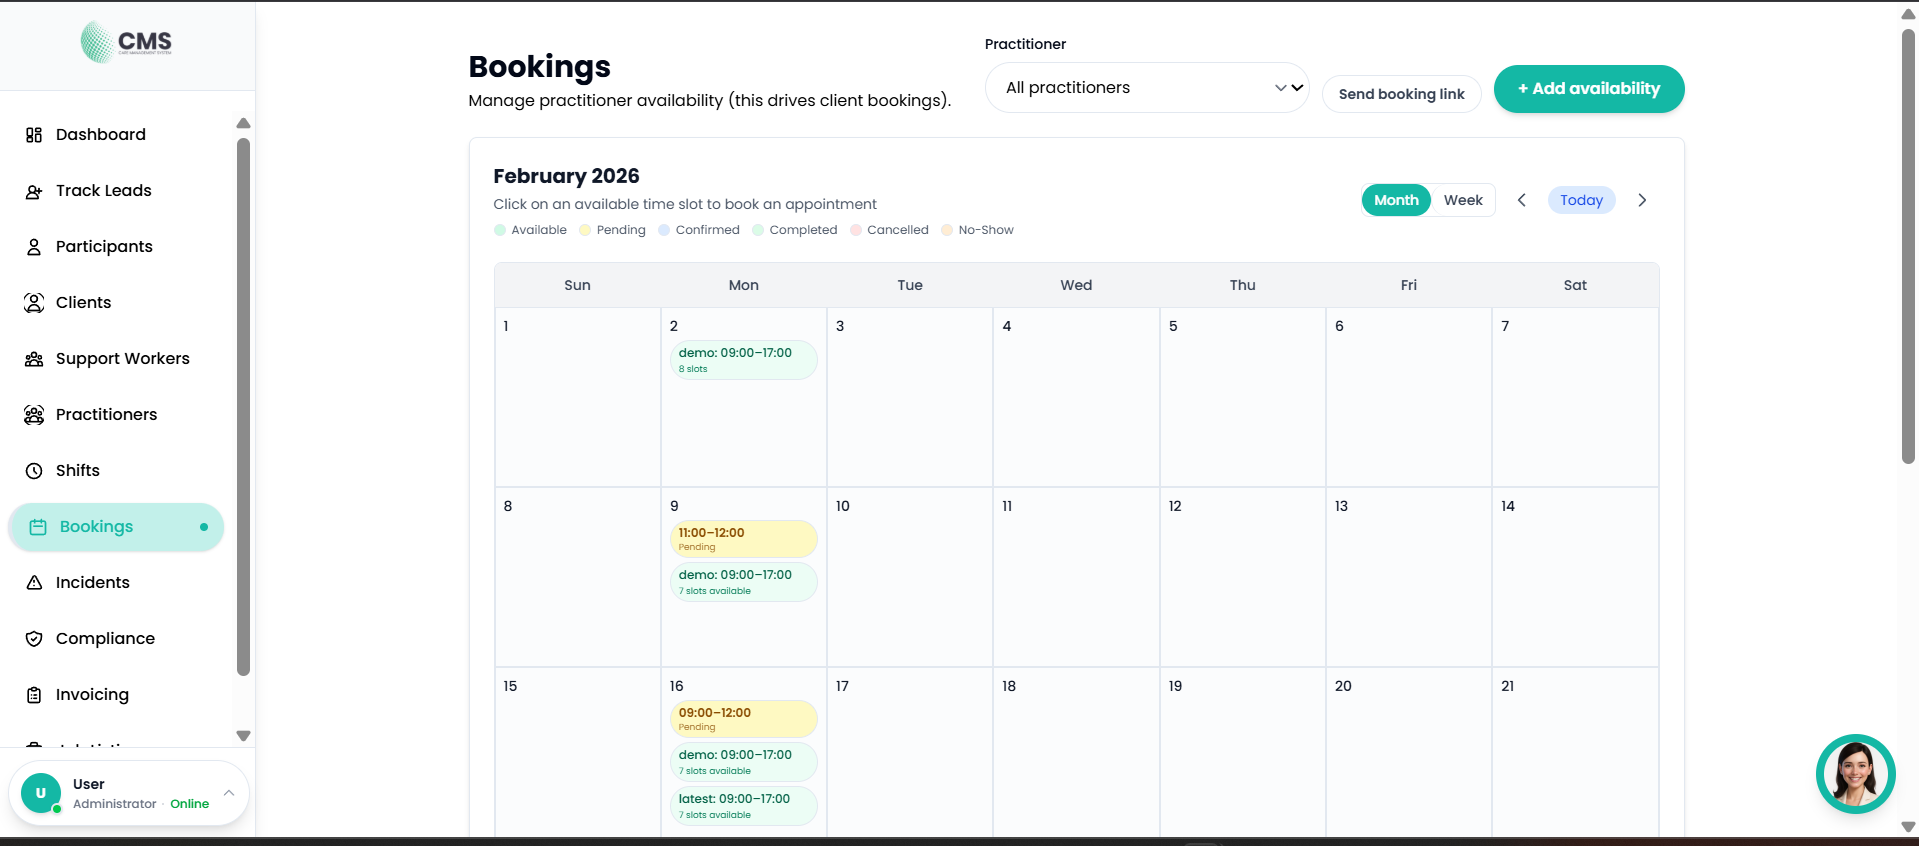Click the Incidents warning triangle icon
This screenshot has height=846, width=1919.
coord(34,583)
